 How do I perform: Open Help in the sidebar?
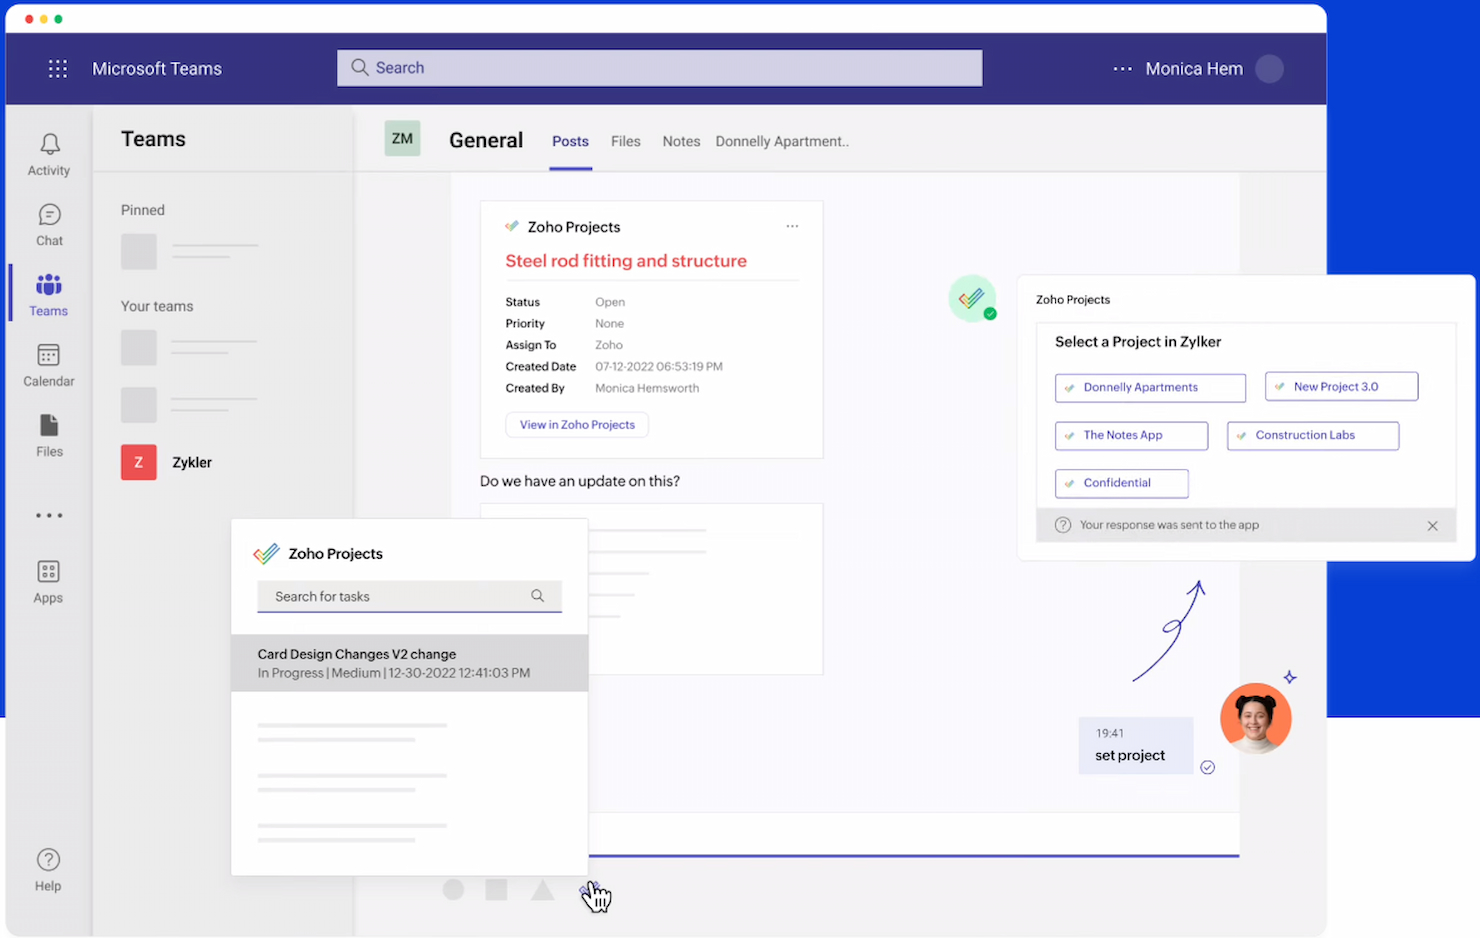48,870
